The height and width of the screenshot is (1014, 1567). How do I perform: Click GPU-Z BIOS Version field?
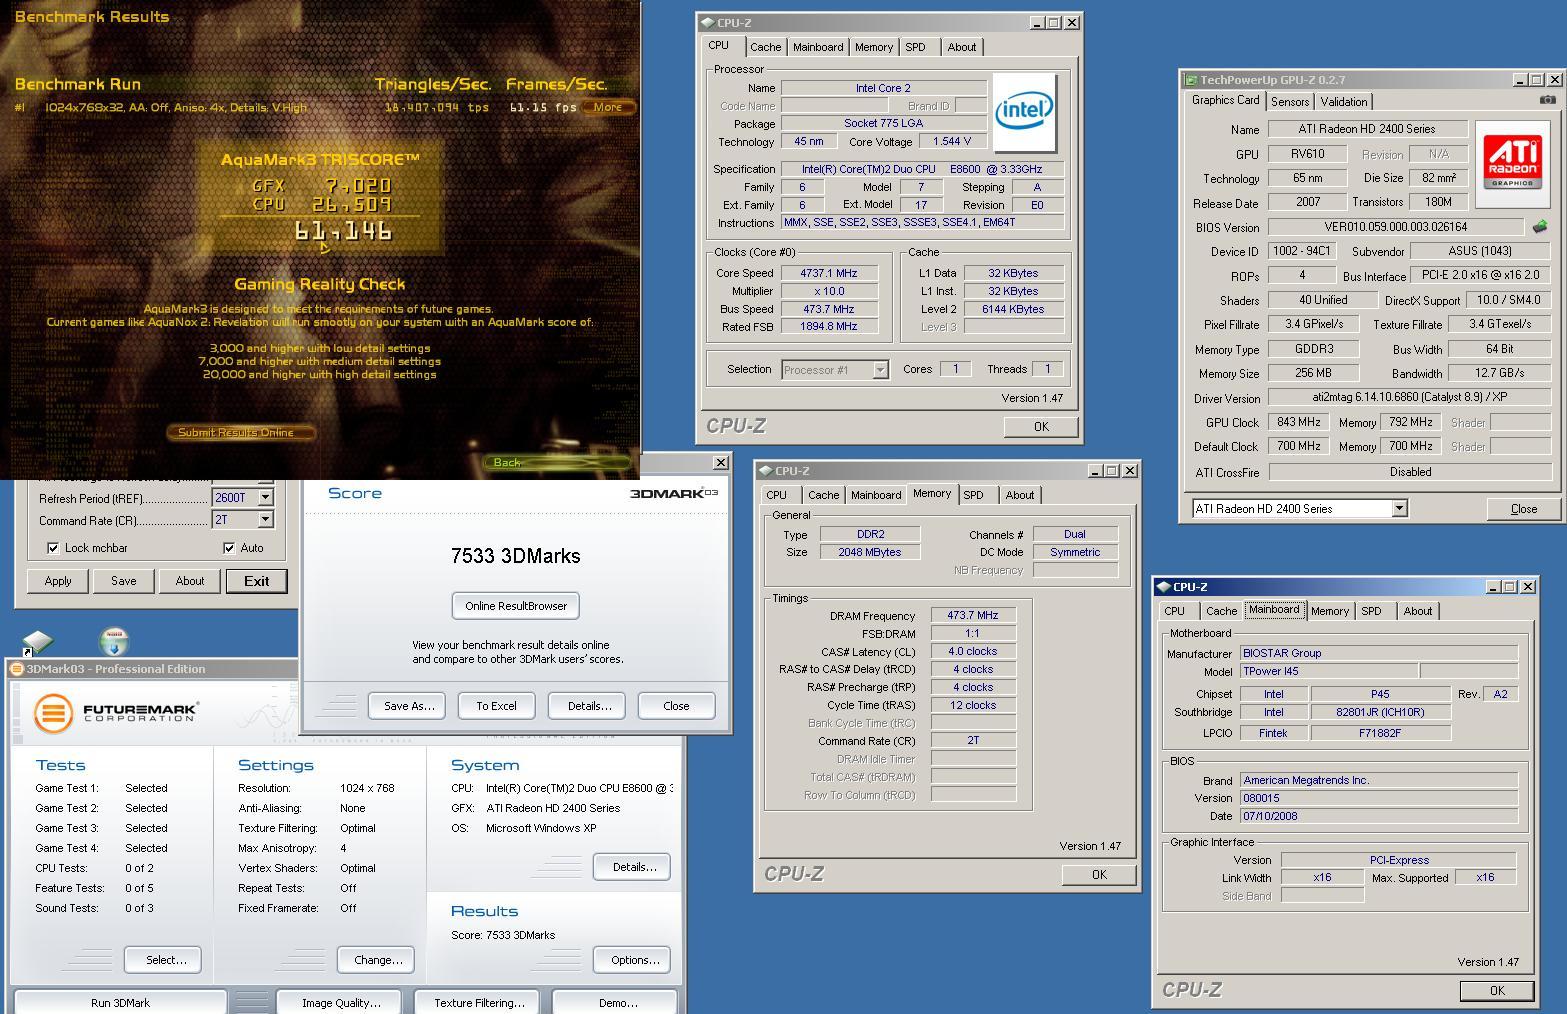click(x=1396, y=227)
